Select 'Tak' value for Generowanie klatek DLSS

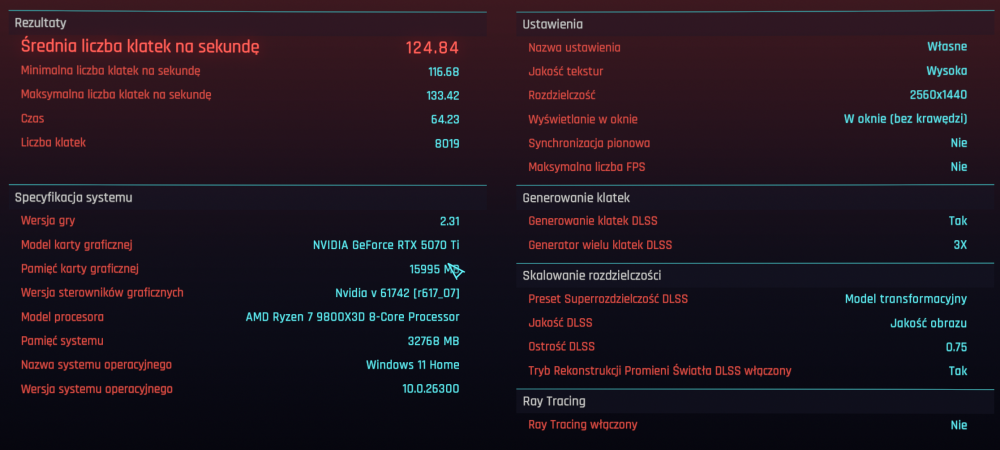(x=958, y=221)
